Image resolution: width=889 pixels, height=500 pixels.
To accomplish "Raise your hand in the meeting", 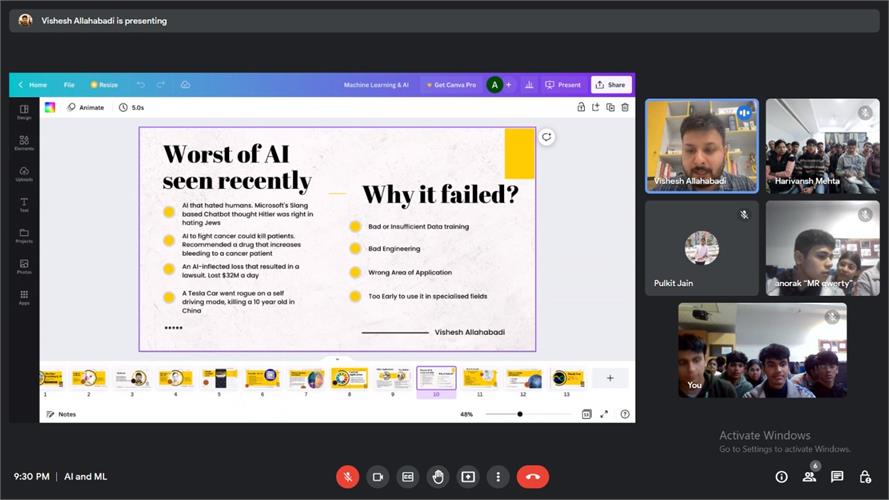I will pyautogui.click(x=437, y=477).
